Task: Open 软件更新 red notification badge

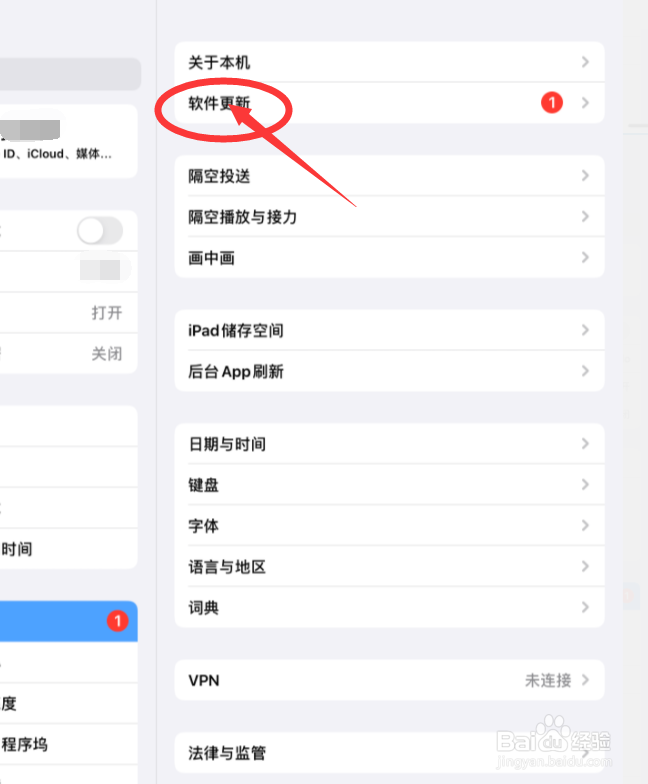Action: coord(552,103)
